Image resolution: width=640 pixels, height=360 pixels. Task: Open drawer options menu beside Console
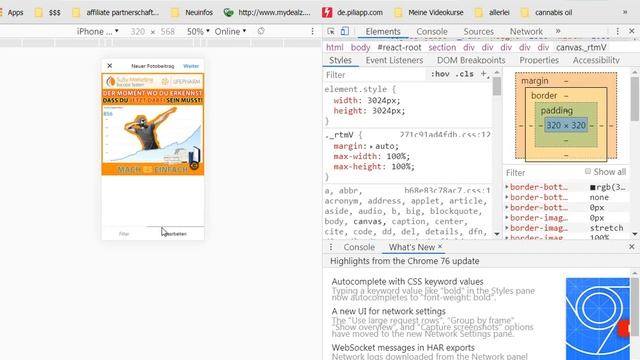click(x=331, y=247)
